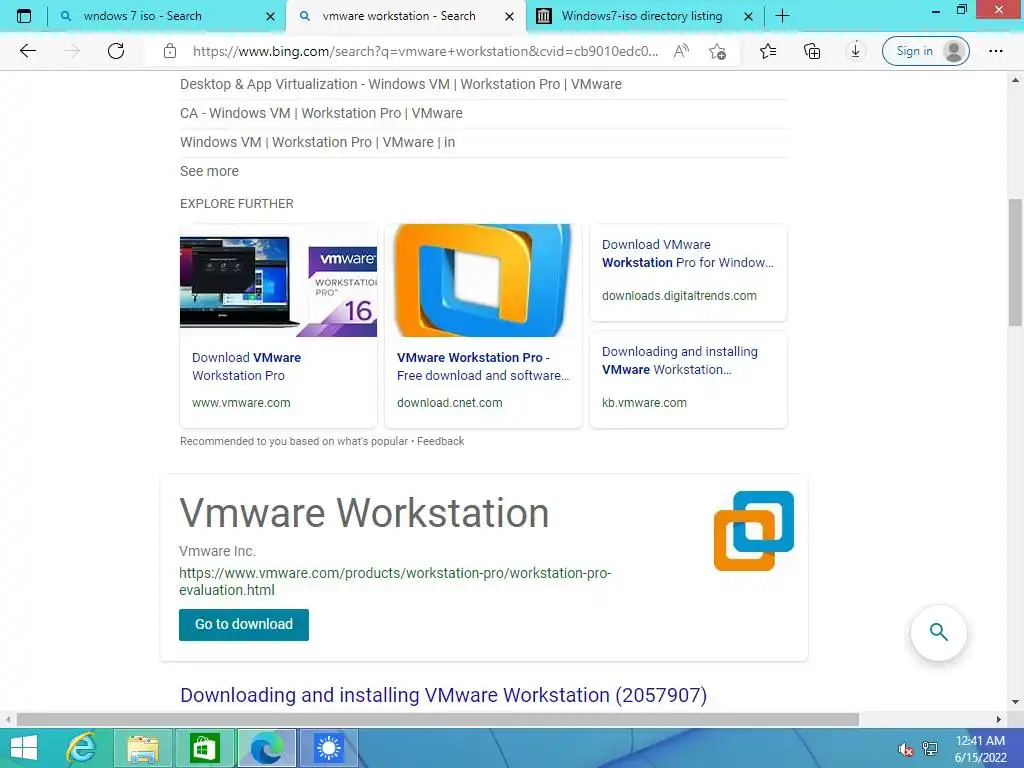Open the sun icon taskbar app
This screenshot has height=768, width=1024.
pos(328,748)
